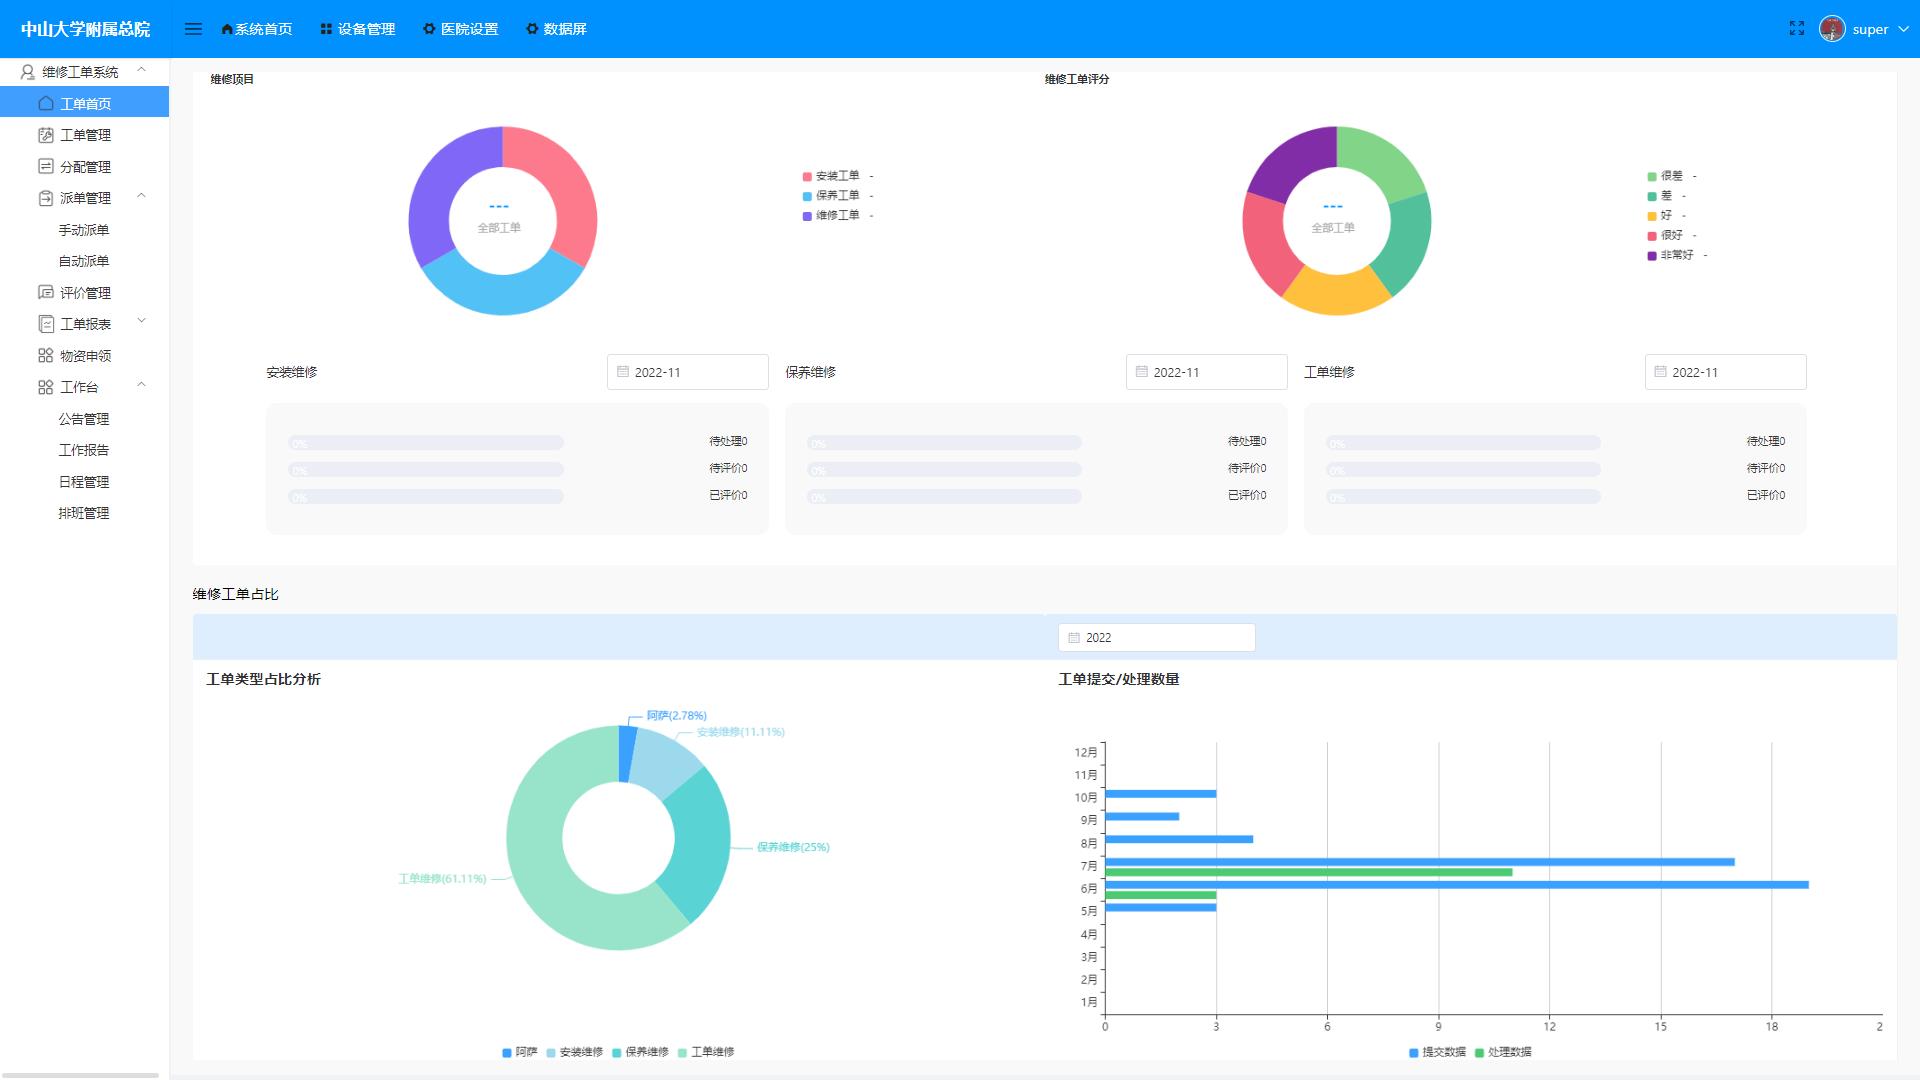This screenshot has height=1080, width=1920.
Task: Click 工单维修 已评价 progress bar
Action: coord(1464,497)
